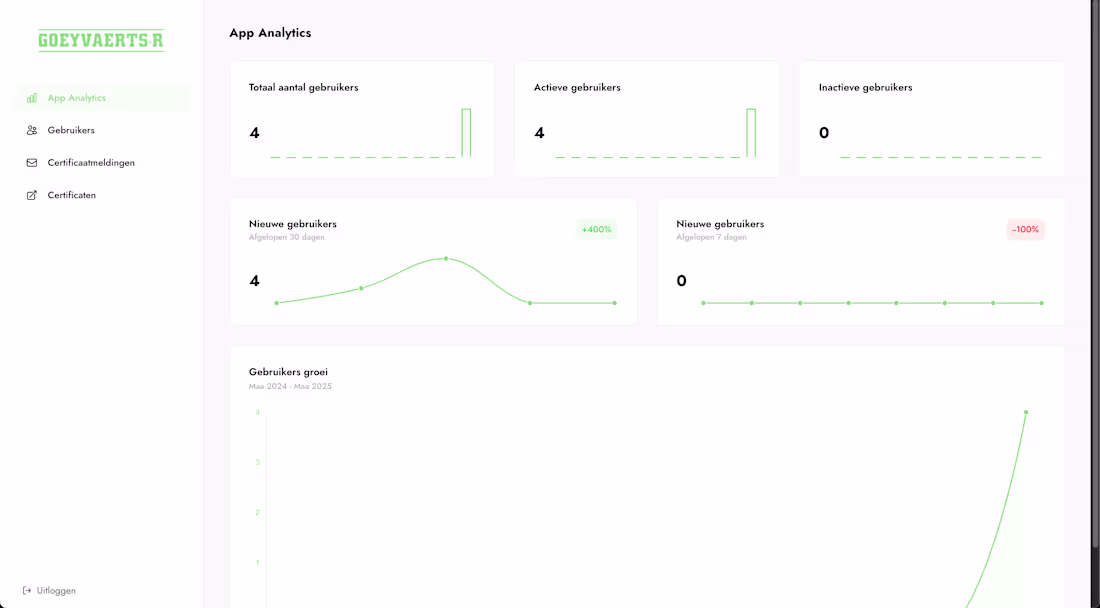Click the peak data point on Nieuwe gebruikers chart
1100x608 pixels.
click(x=445, y=258)
